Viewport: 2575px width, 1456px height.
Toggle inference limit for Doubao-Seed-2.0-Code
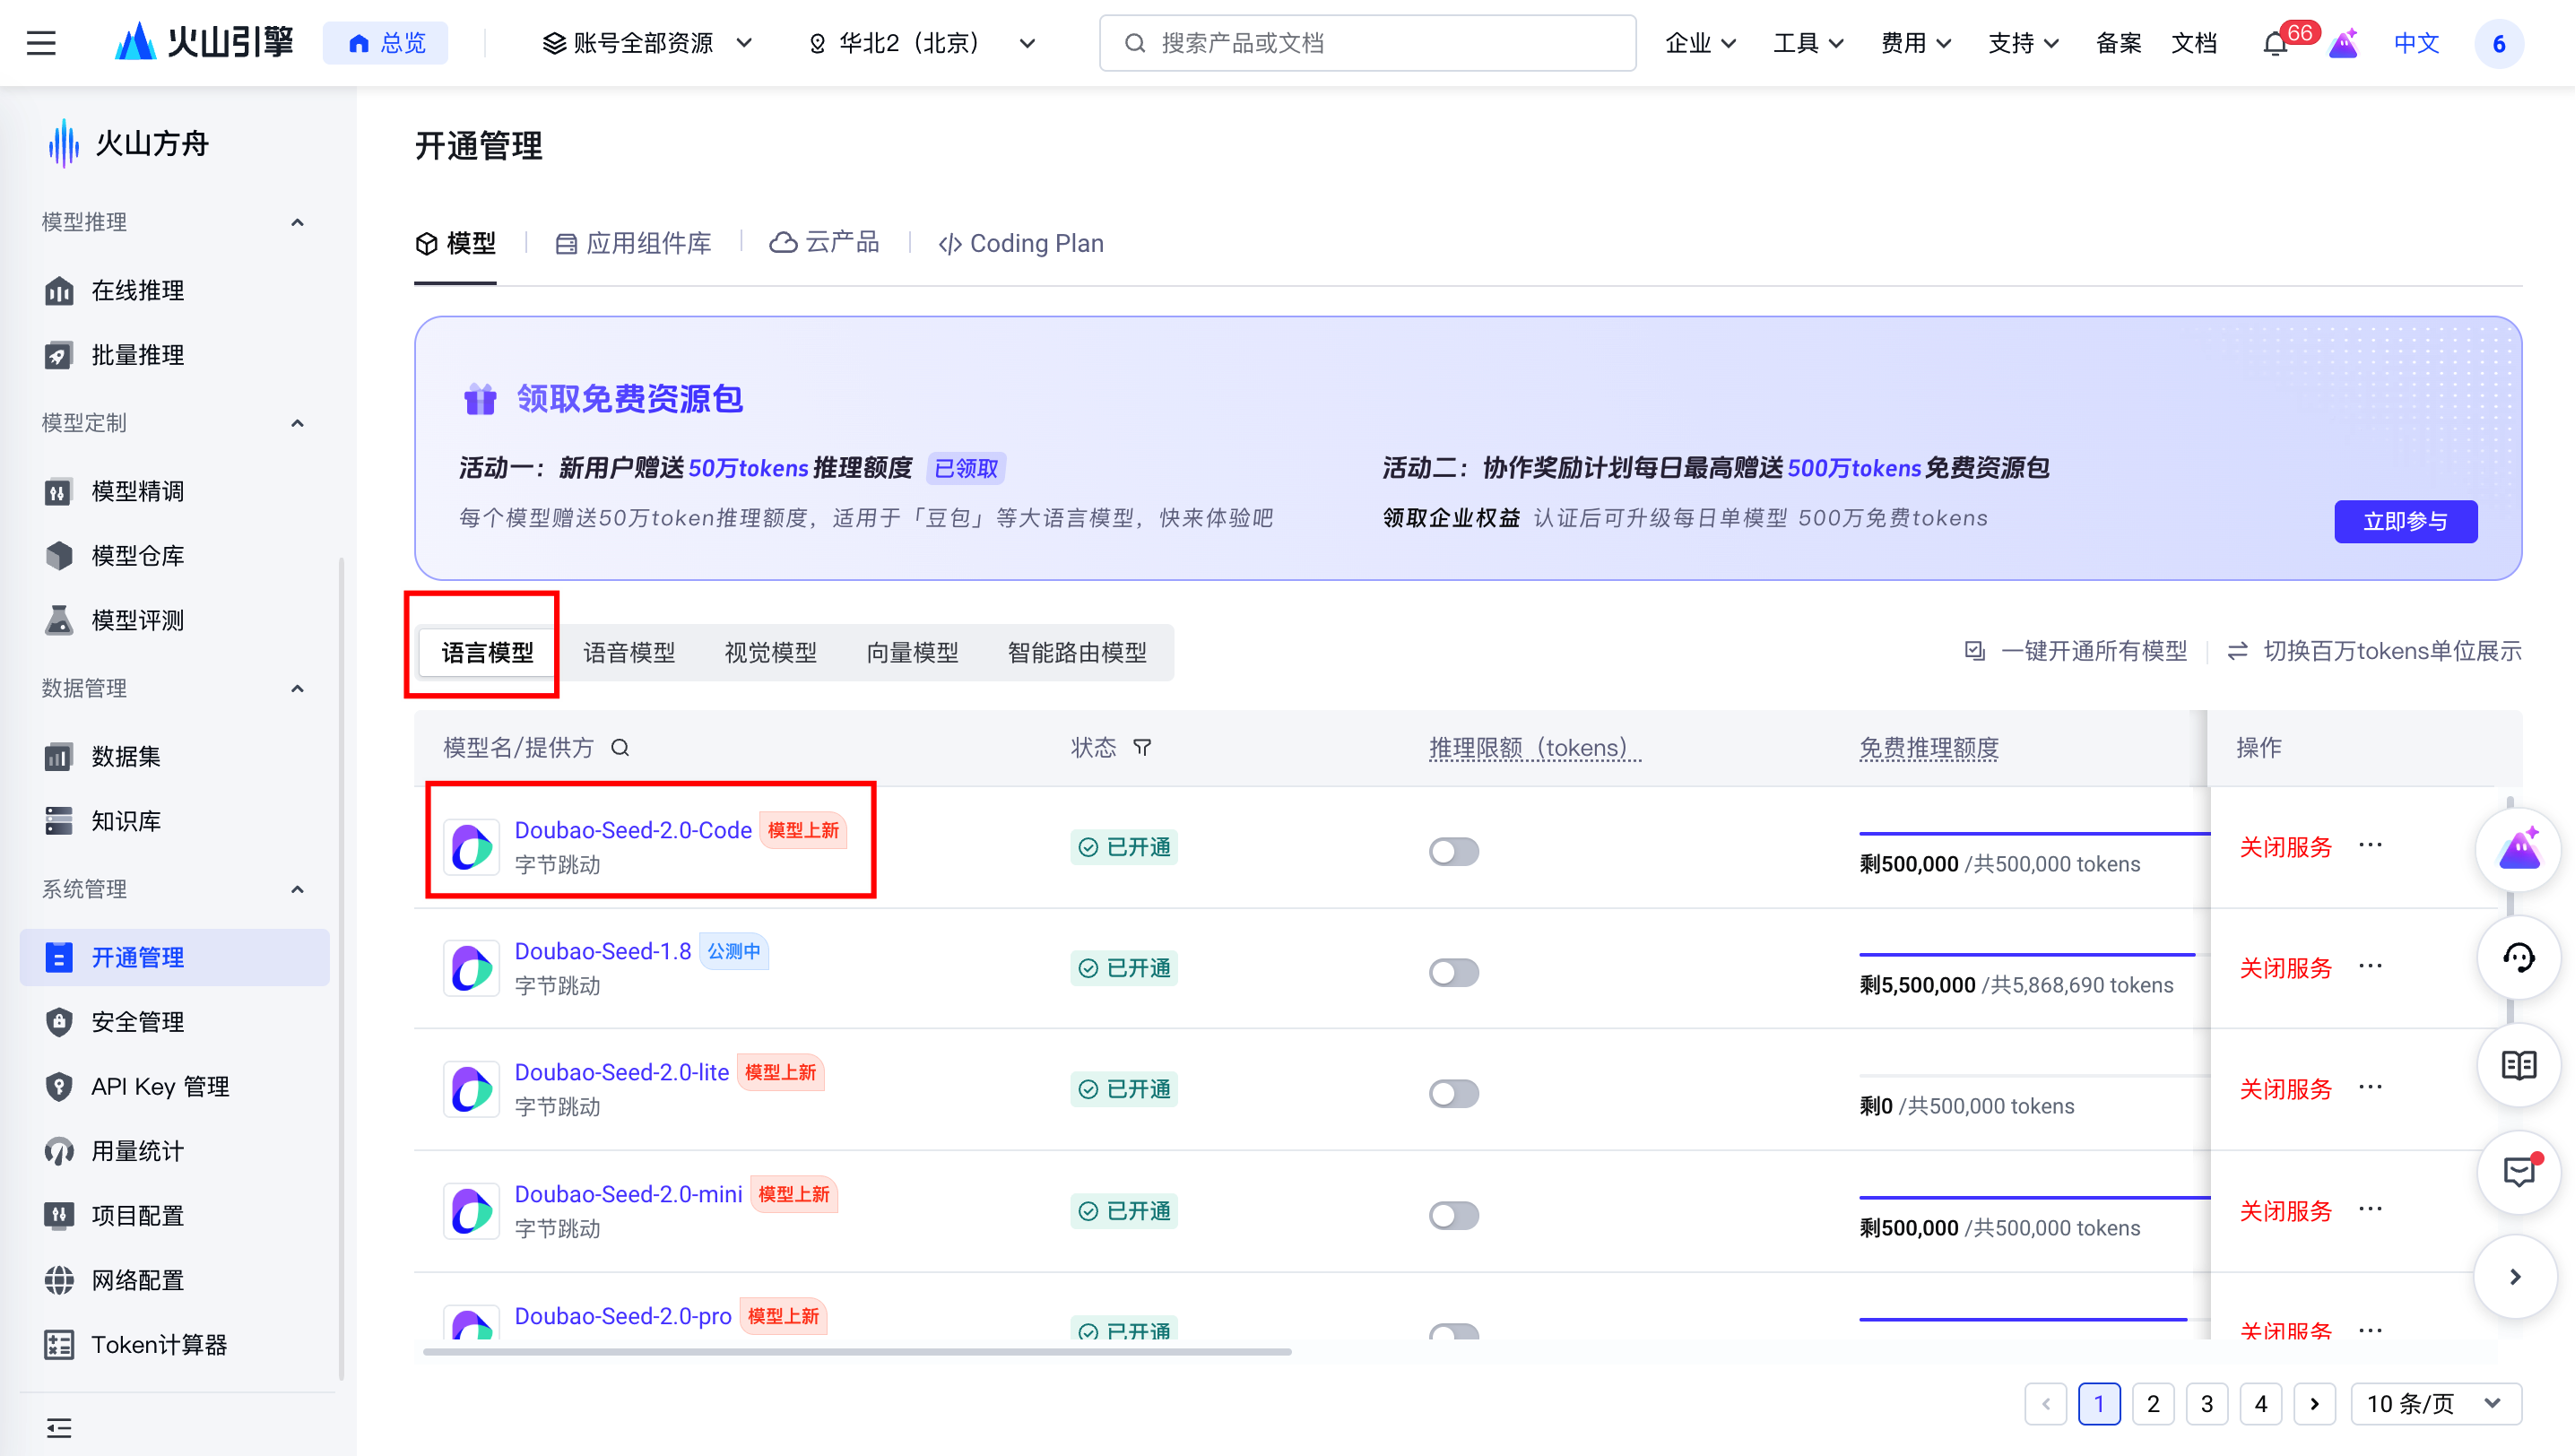(1453, 851)
